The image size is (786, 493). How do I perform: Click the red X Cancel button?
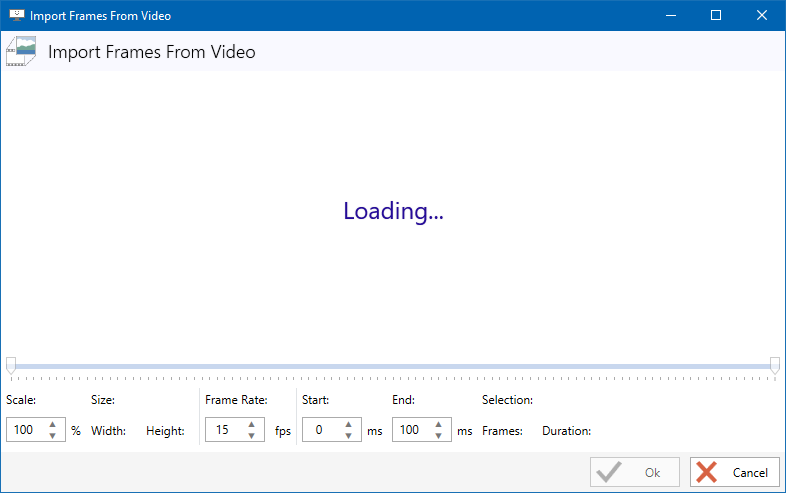point(735,472)
